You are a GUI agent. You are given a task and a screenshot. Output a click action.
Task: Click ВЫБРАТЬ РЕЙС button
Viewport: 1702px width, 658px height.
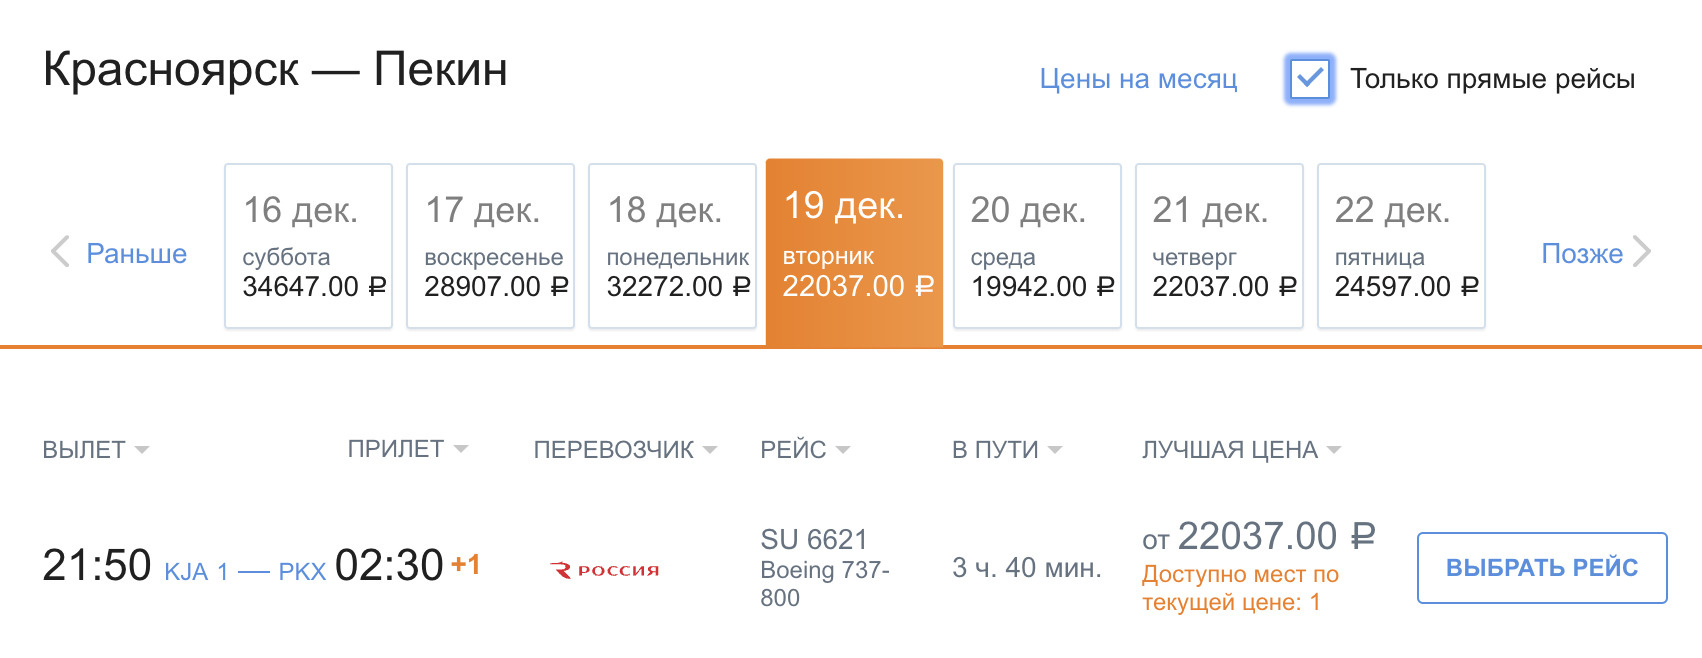[x=1542, y=568]
